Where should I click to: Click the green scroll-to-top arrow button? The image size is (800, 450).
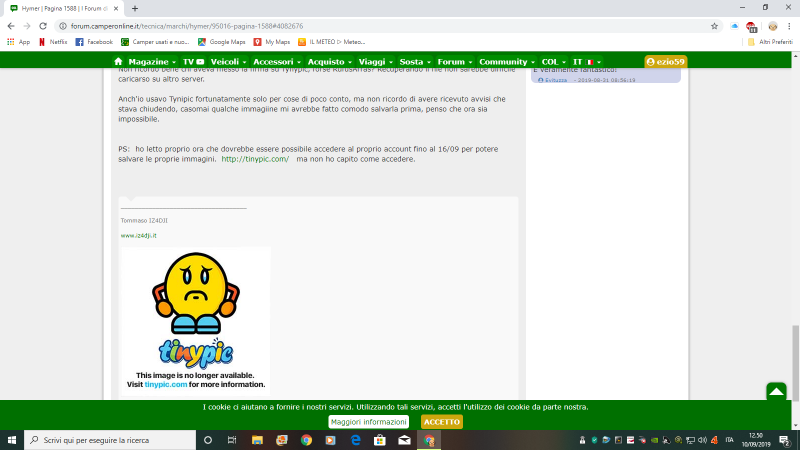[x=776, y=392]
